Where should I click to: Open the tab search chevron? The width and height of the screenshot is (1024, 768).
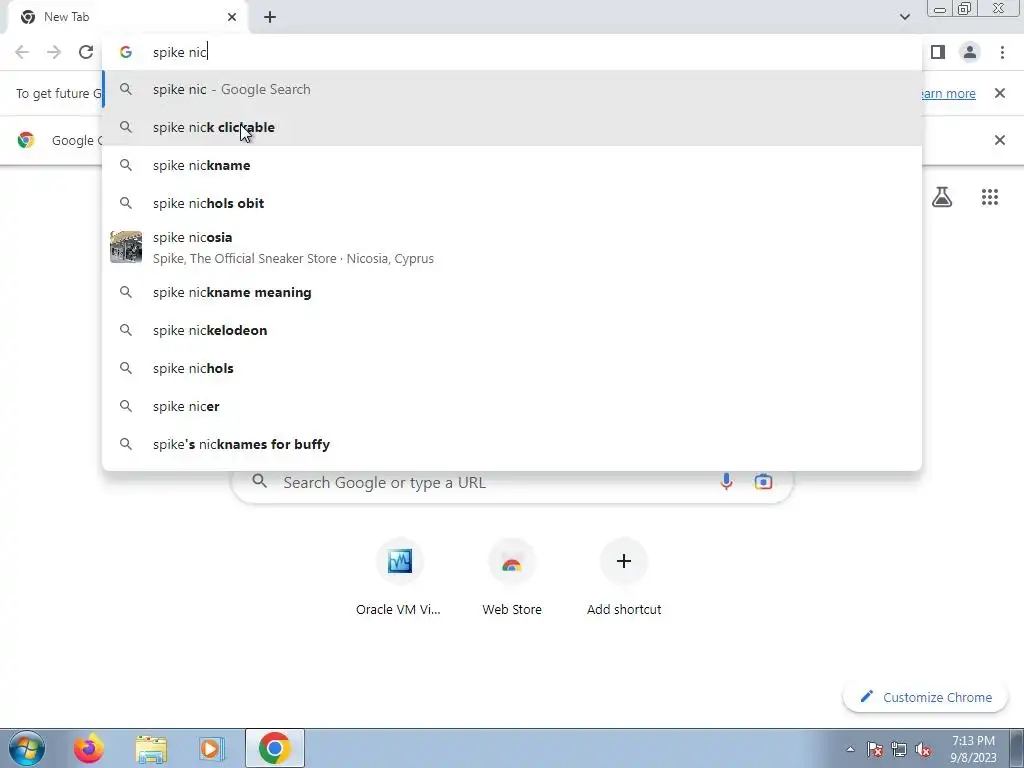click(904, 17)
